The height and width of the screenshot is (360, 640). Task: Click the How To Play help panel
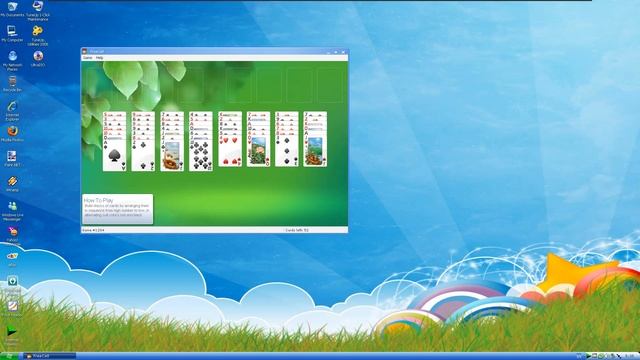(x=118, y=209)
